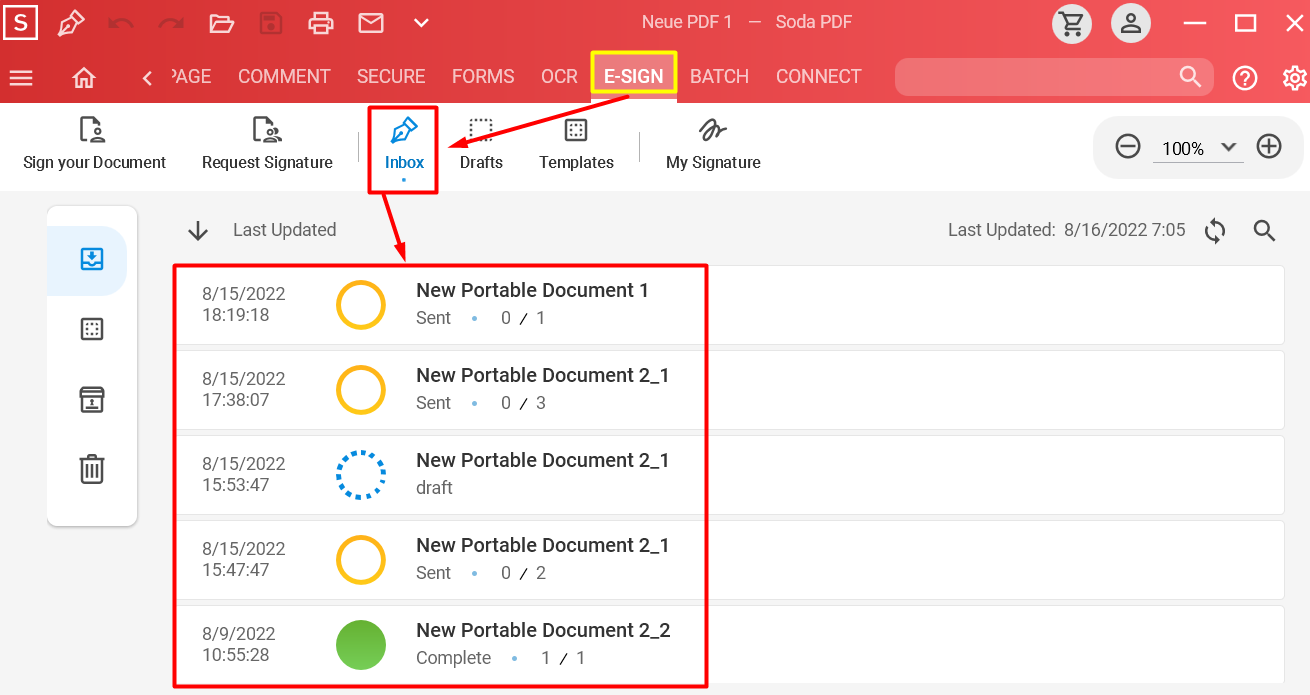Go to the Home view
Screen dimensions: 1310x695
[x=84, y=77]
